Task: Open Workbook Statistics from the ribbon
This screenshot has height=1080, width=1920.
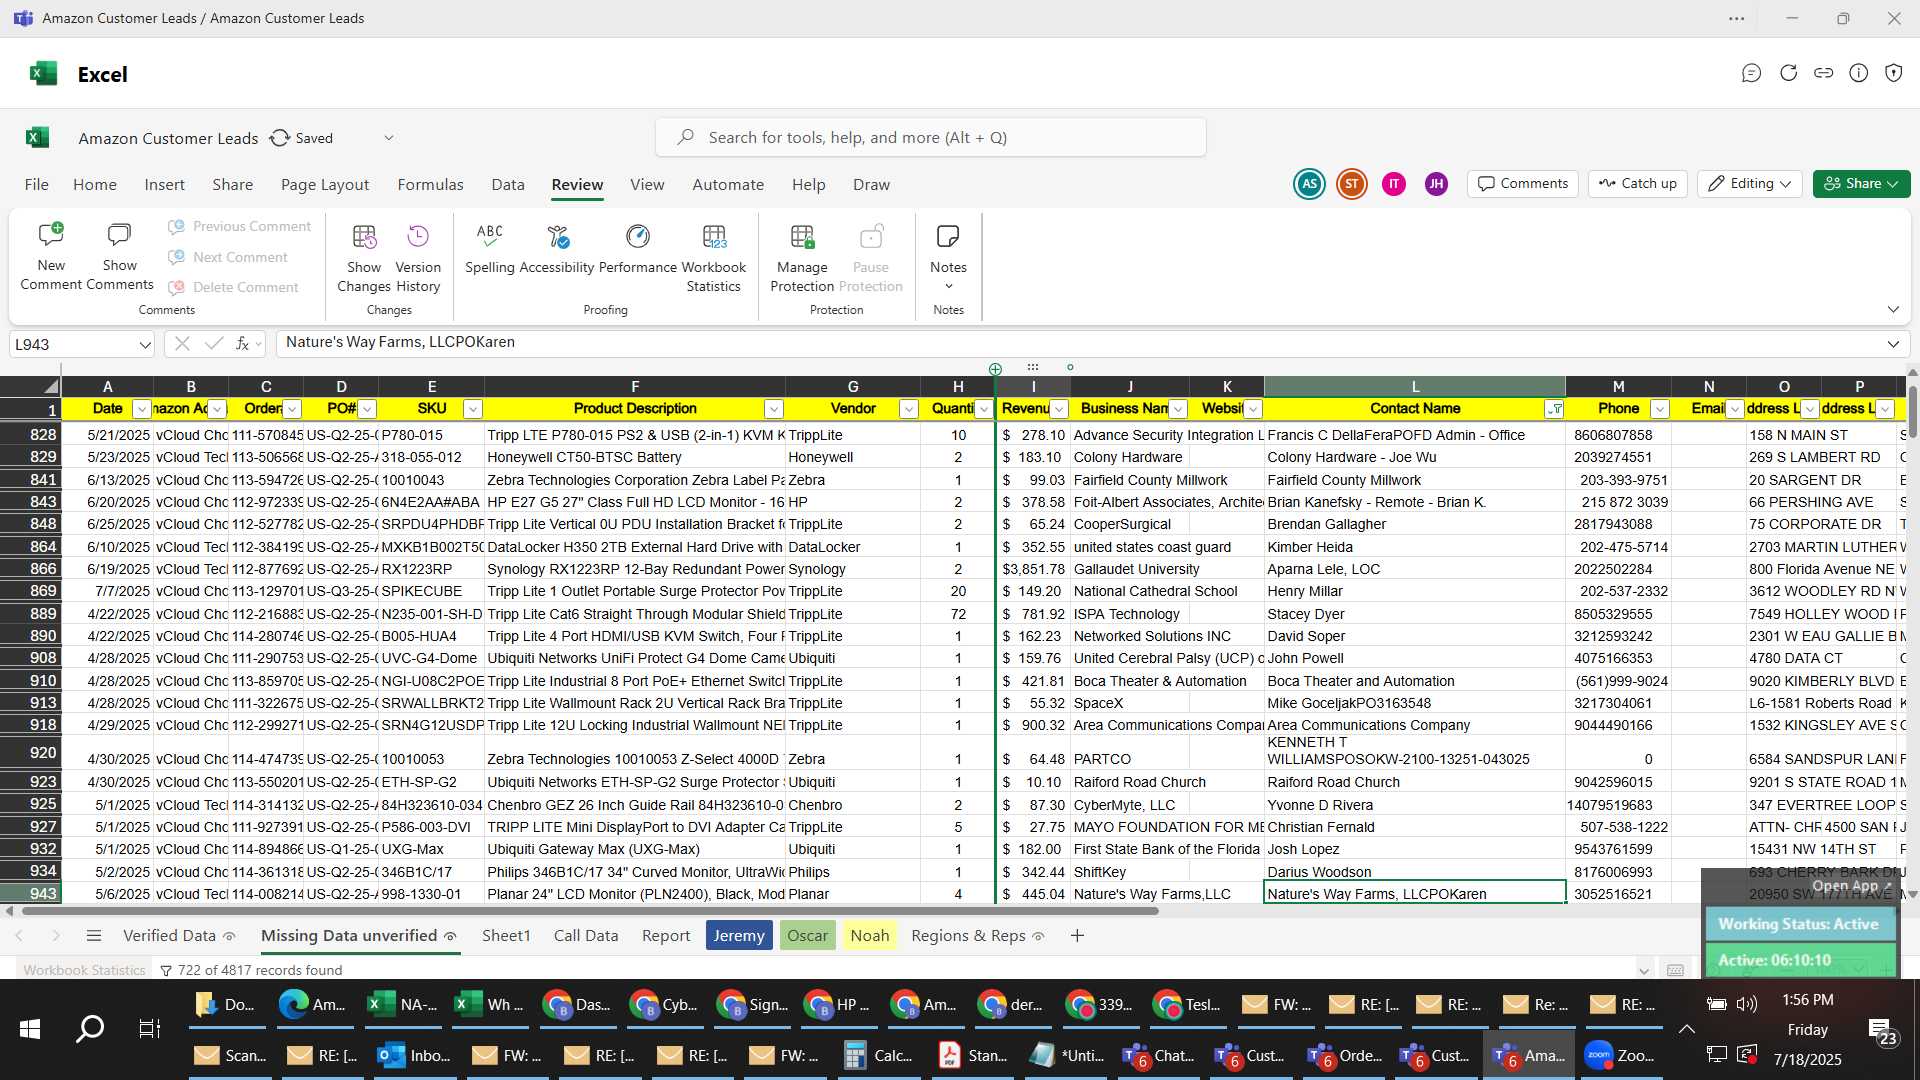Action: (x=714, y=258)
